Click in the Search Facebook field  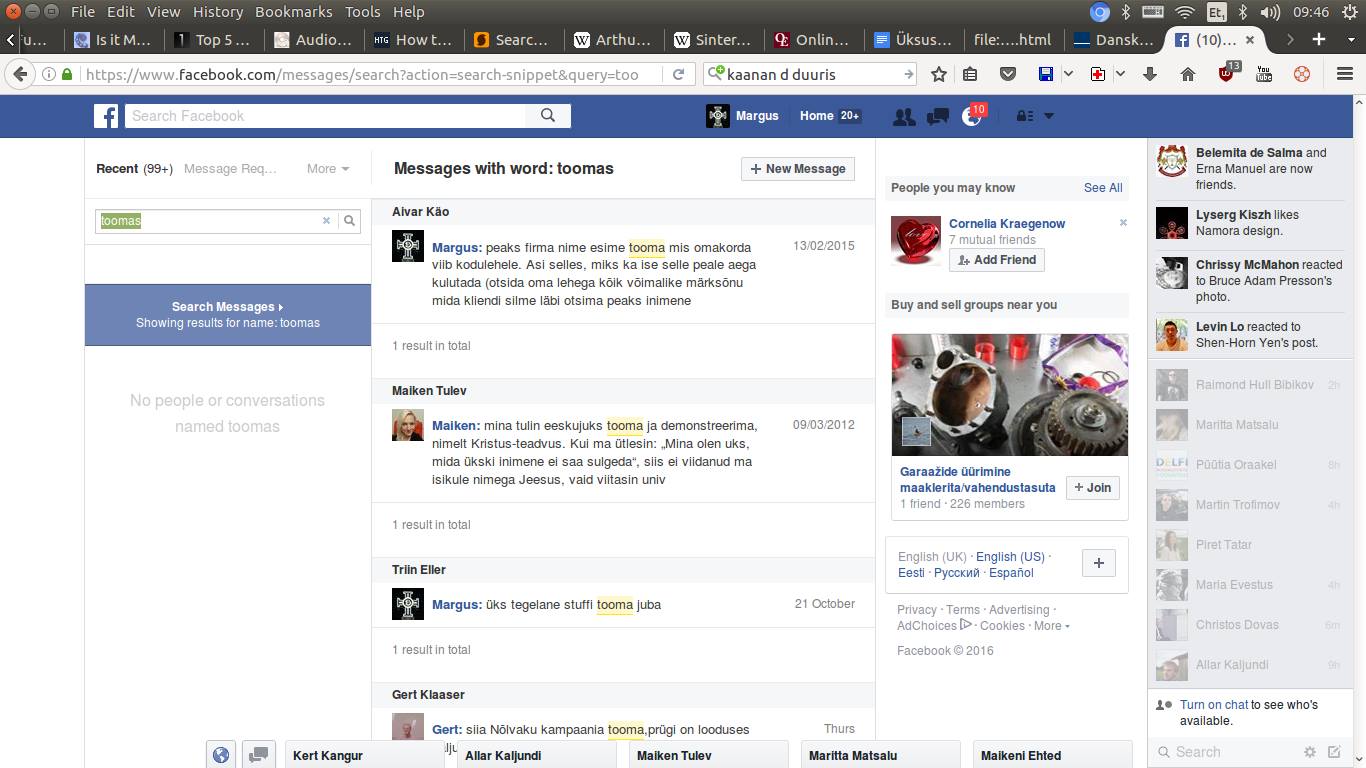(326, 116)
